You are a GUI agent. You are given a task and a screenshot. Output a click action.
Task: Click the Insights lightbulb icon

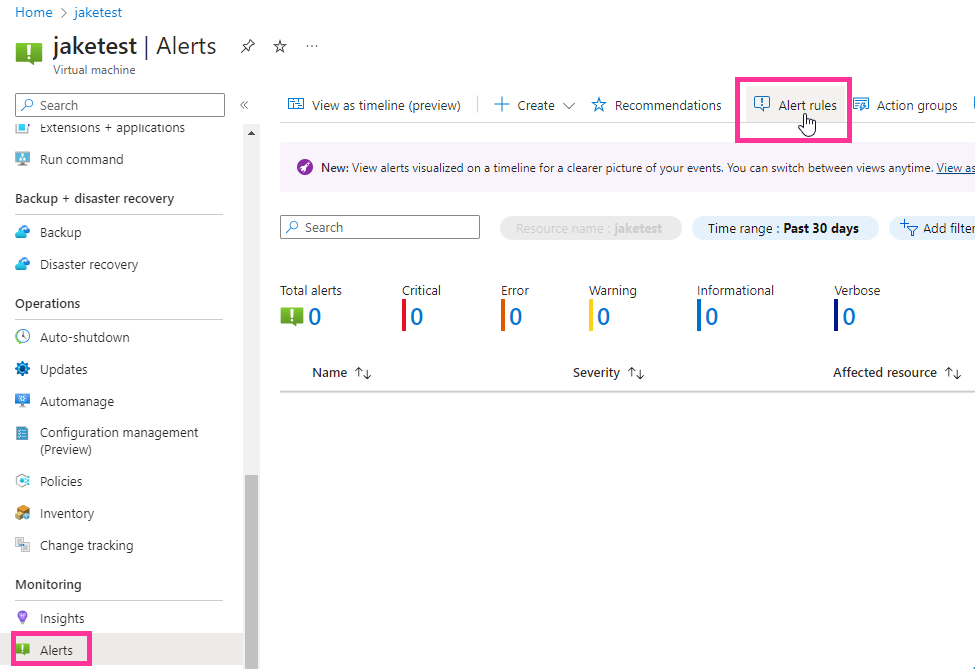click(x=22, y=617)
